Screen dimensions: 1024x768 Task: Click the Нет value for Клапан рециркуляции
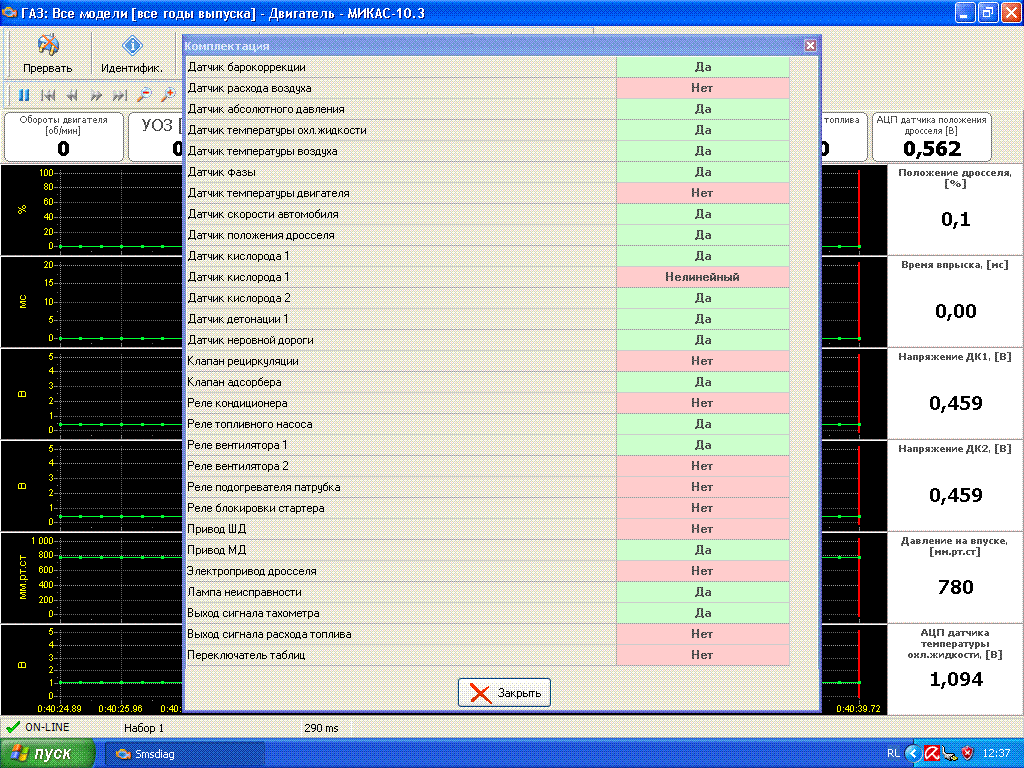pyautogui.click(x=702, y=361)
